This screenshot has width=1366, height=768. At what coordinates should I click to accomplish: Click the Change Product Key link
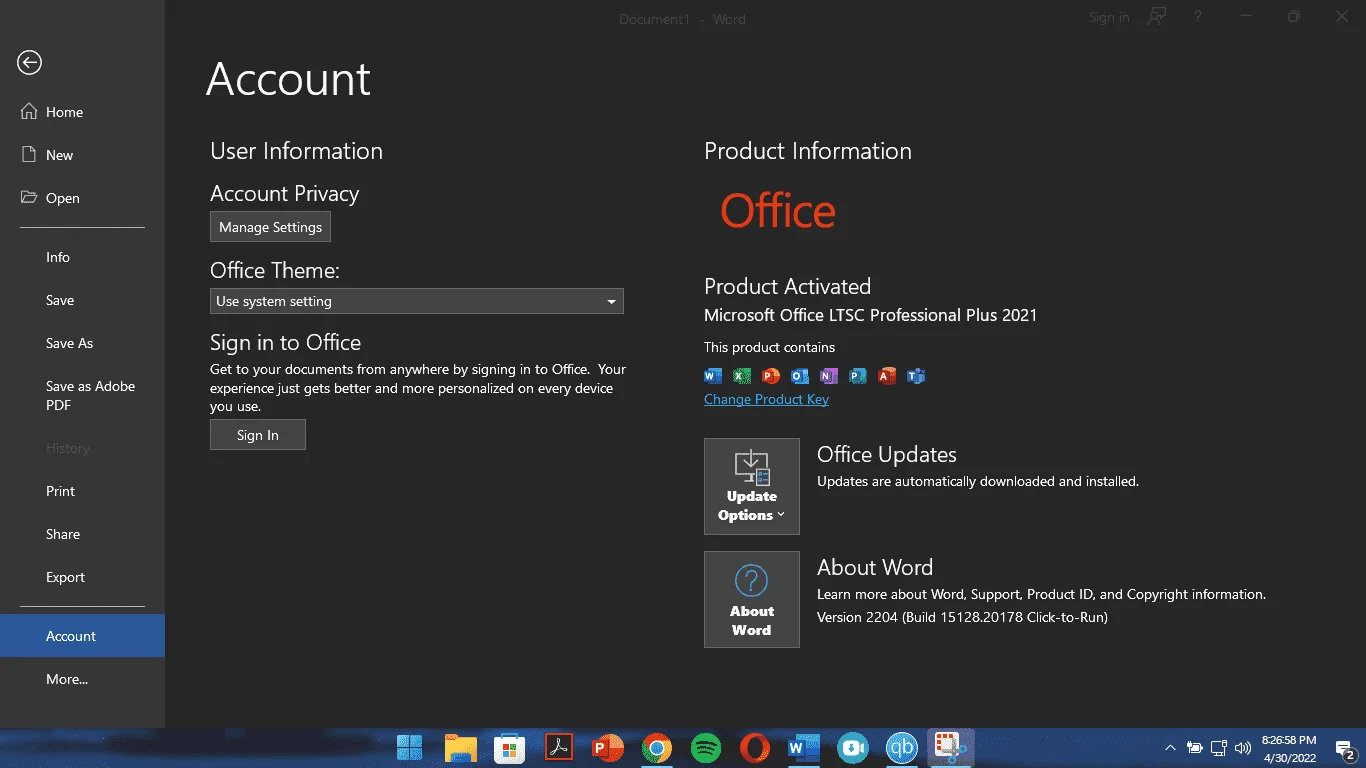766,399
